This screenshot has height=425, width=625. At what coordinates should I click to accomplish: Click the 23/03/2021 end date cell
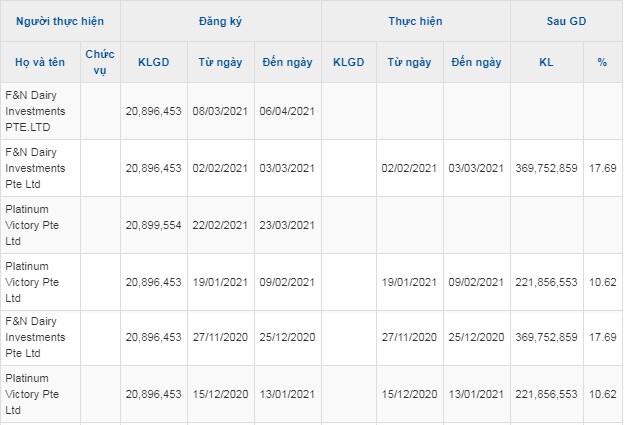tap(287, 225)
